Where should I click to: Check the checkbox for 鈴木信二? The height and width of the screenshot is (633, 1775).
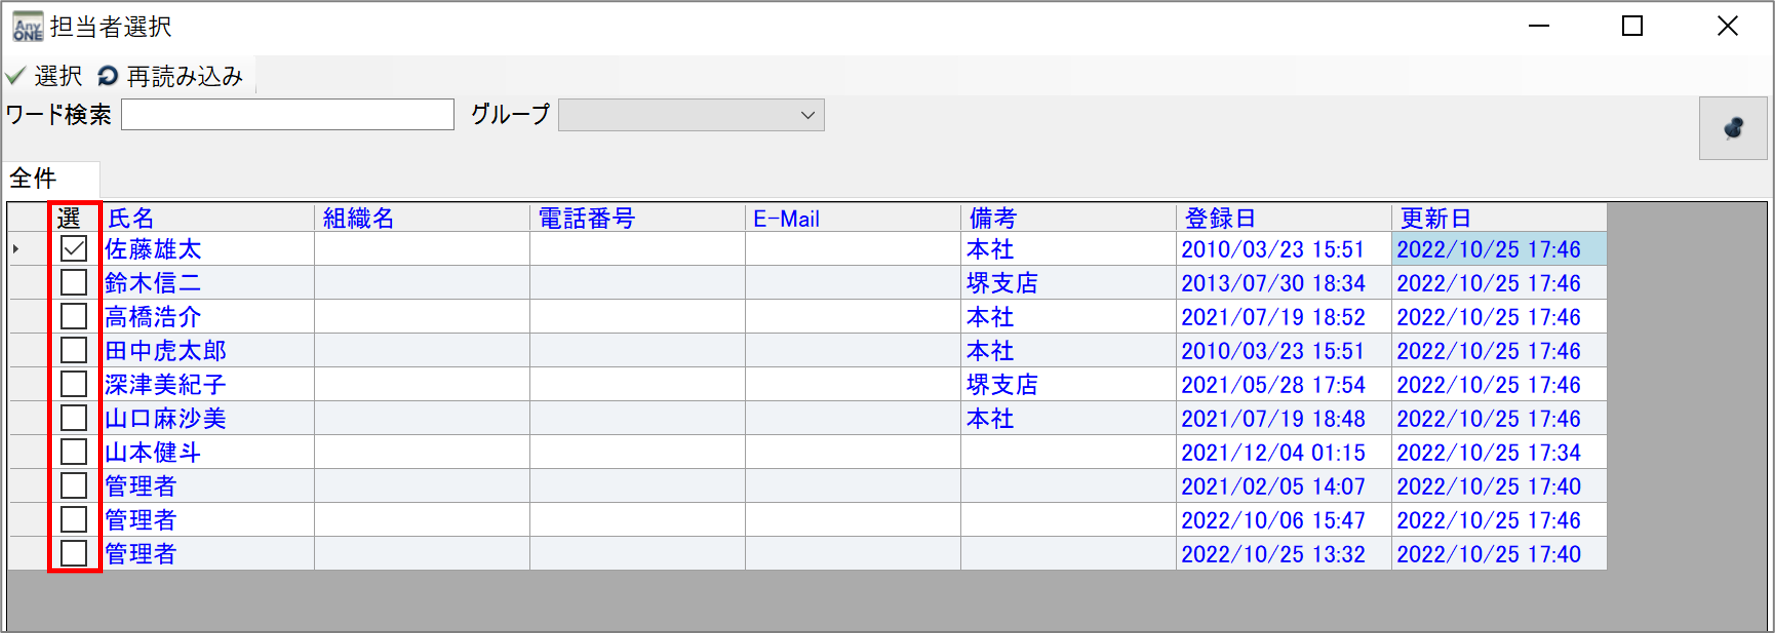click(74, 283)
